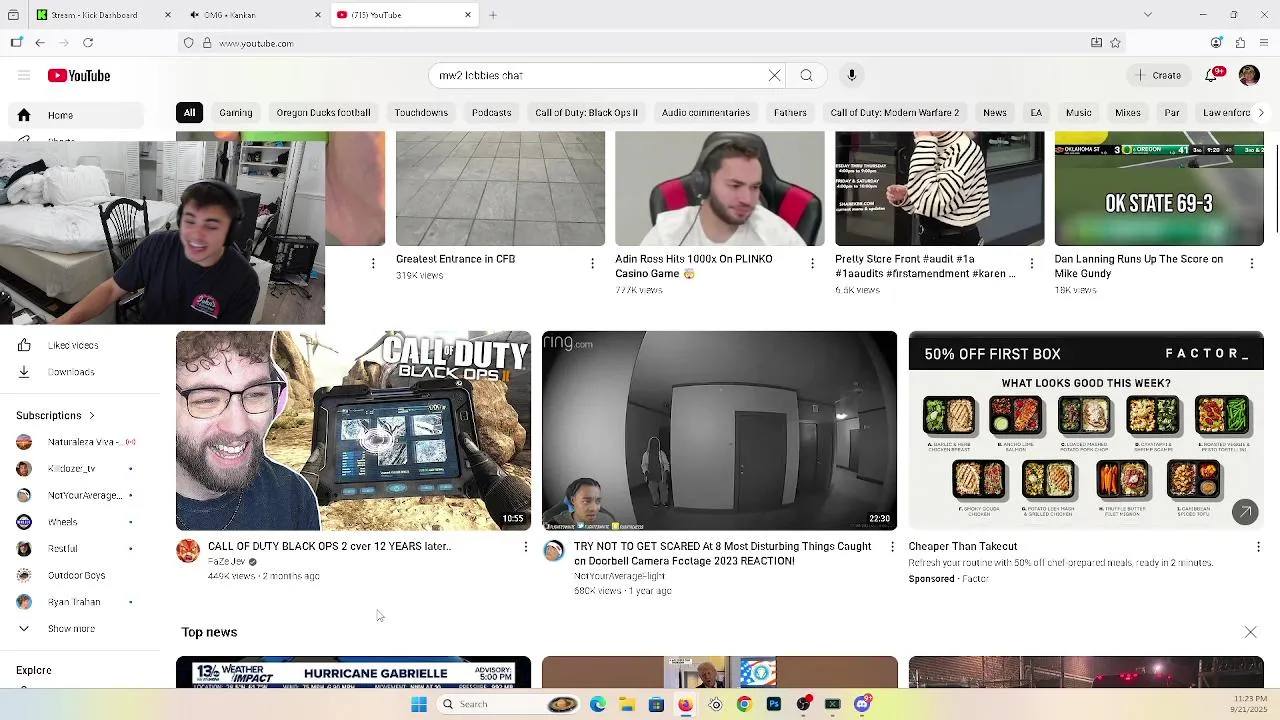Open Discord from the Windows taskbar
This screenshot has height=720, width=1280.
863,704
